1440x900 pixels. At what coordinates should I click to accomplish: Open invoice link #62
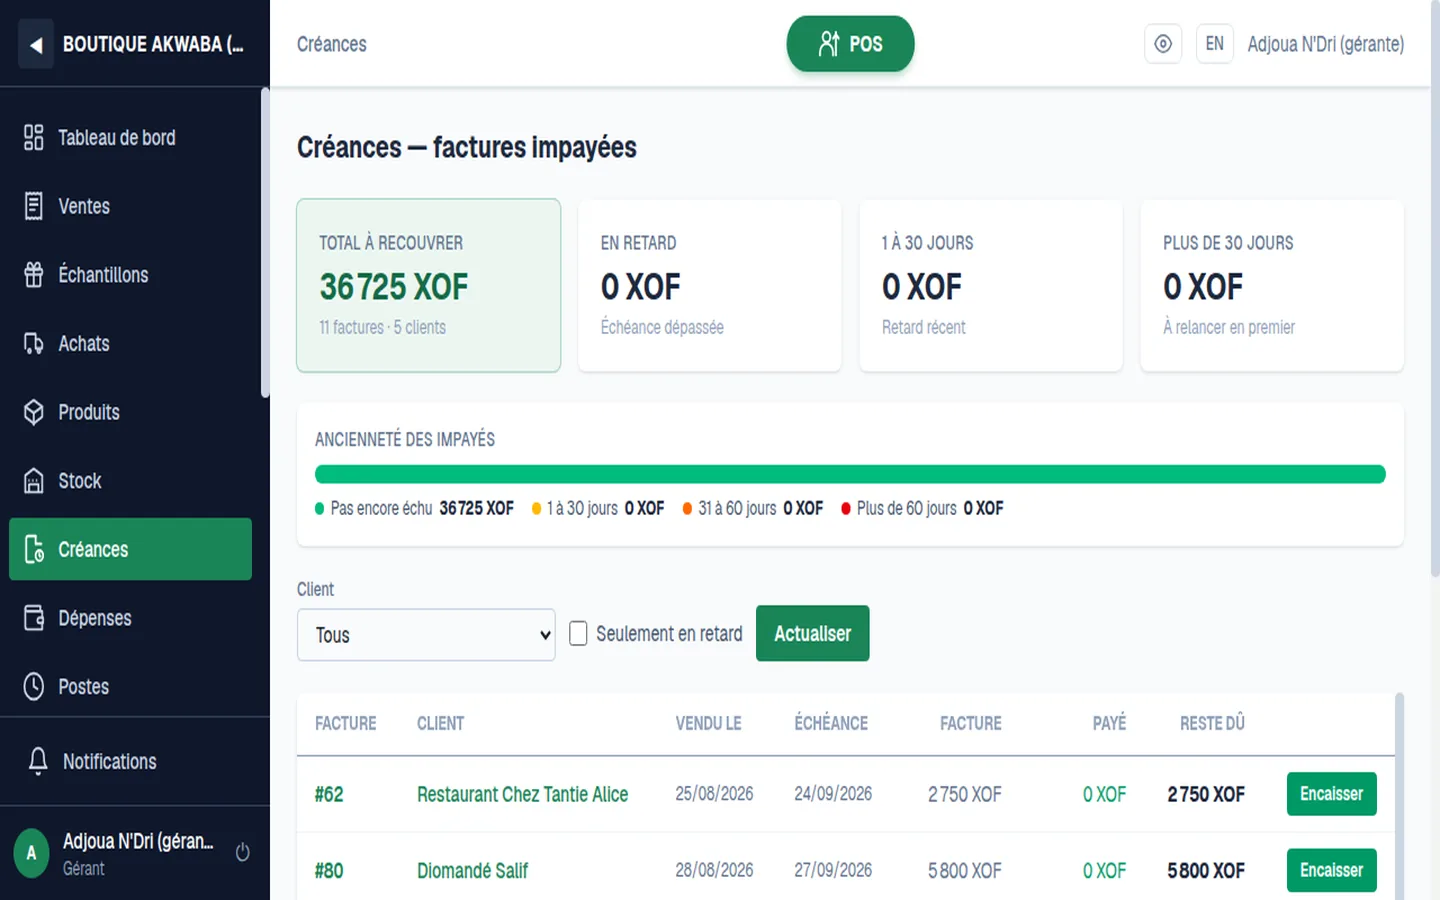click(x=329, y=794)
